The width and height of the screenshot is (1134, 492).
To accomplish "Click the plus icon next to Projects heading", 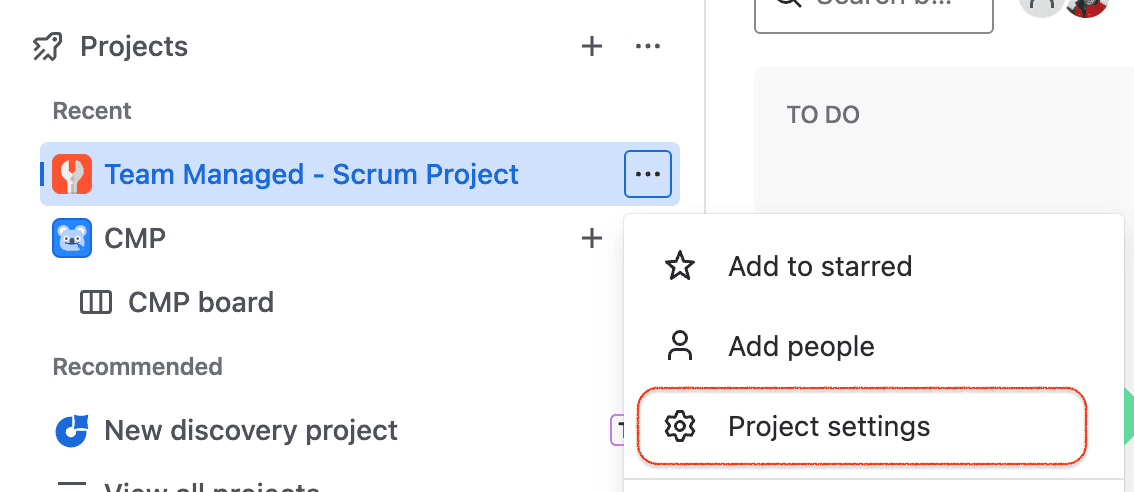I will 592,46.
